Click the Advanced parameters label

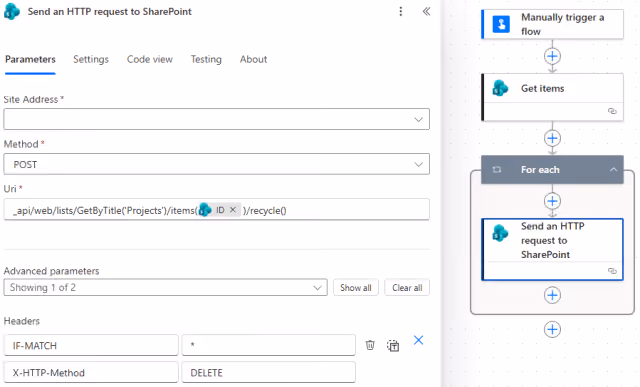pos(51,271)
